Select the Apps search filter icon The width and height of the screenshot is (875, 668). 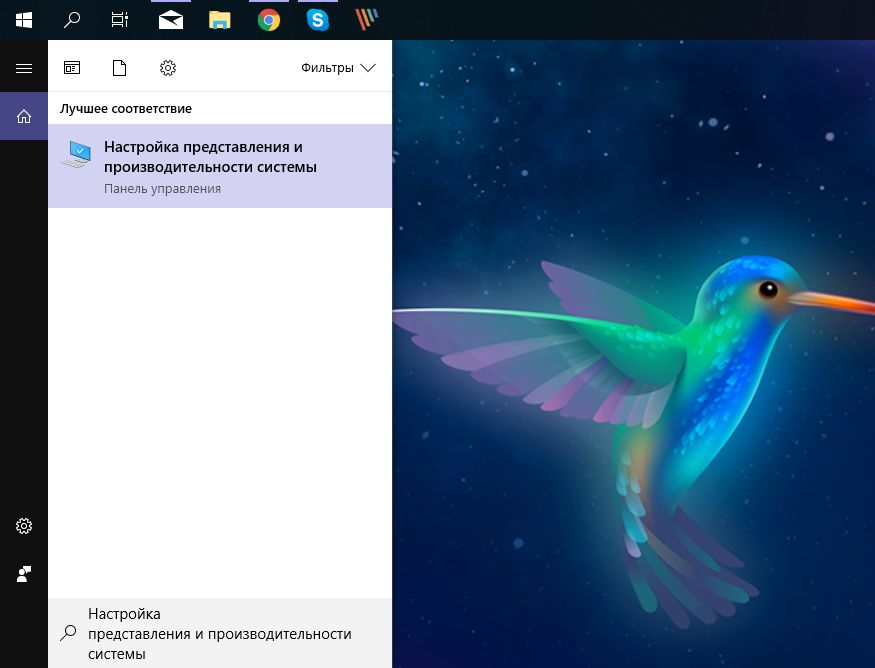(x=71, y=68)
